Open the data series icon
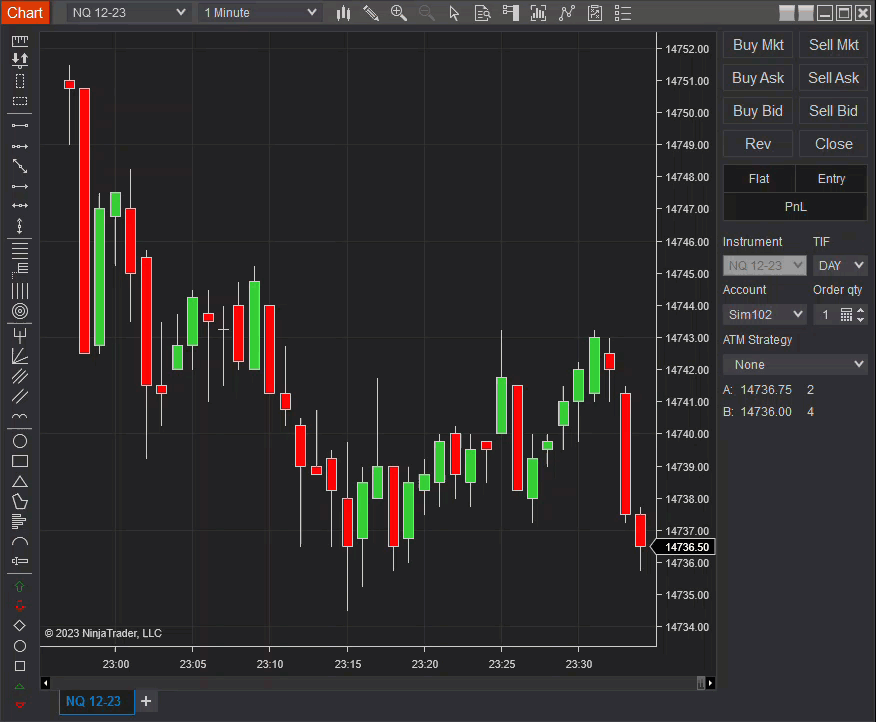This screenshot has height=722, width=876. pos(539,13)
